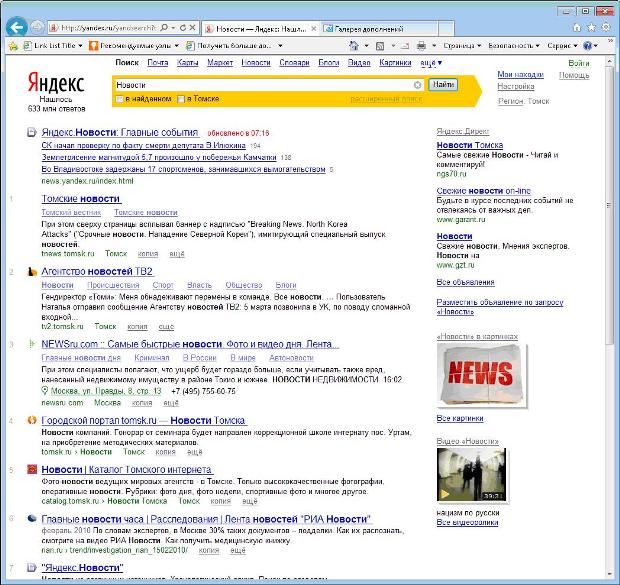Open the Томские новости result title
Image resolution: width=620 pixels, height=585 pixels.
[81, 199]
